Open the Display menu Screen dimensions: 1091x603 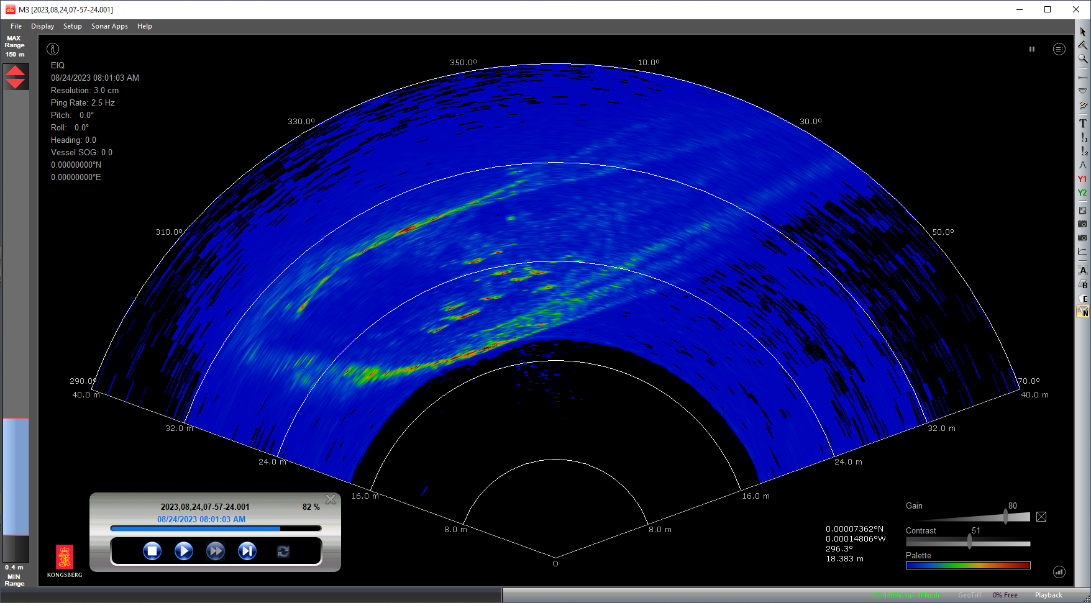(42, 26)
